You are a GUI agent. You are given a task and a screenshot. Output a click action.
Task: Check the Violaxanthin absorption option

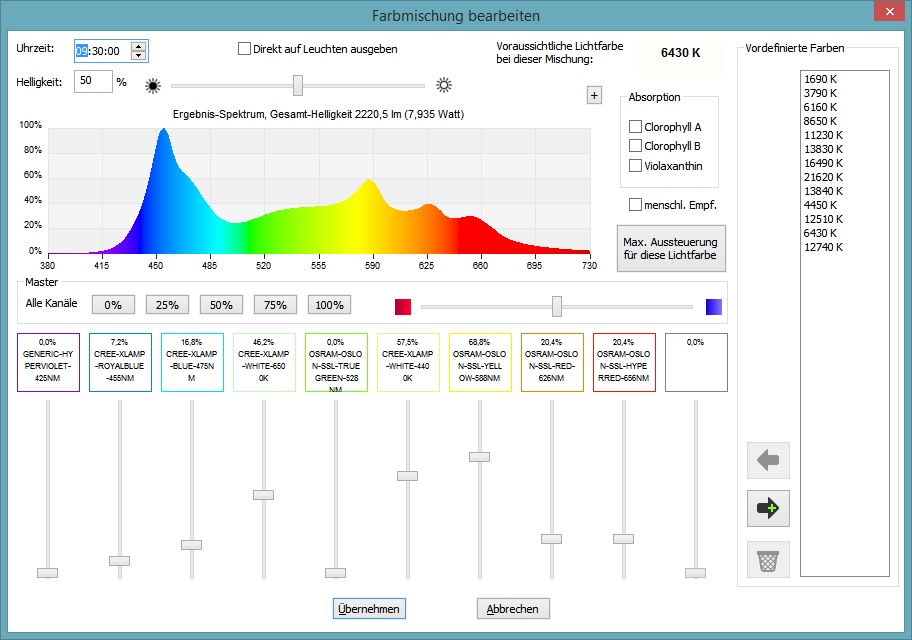click(x=635, y=166)
